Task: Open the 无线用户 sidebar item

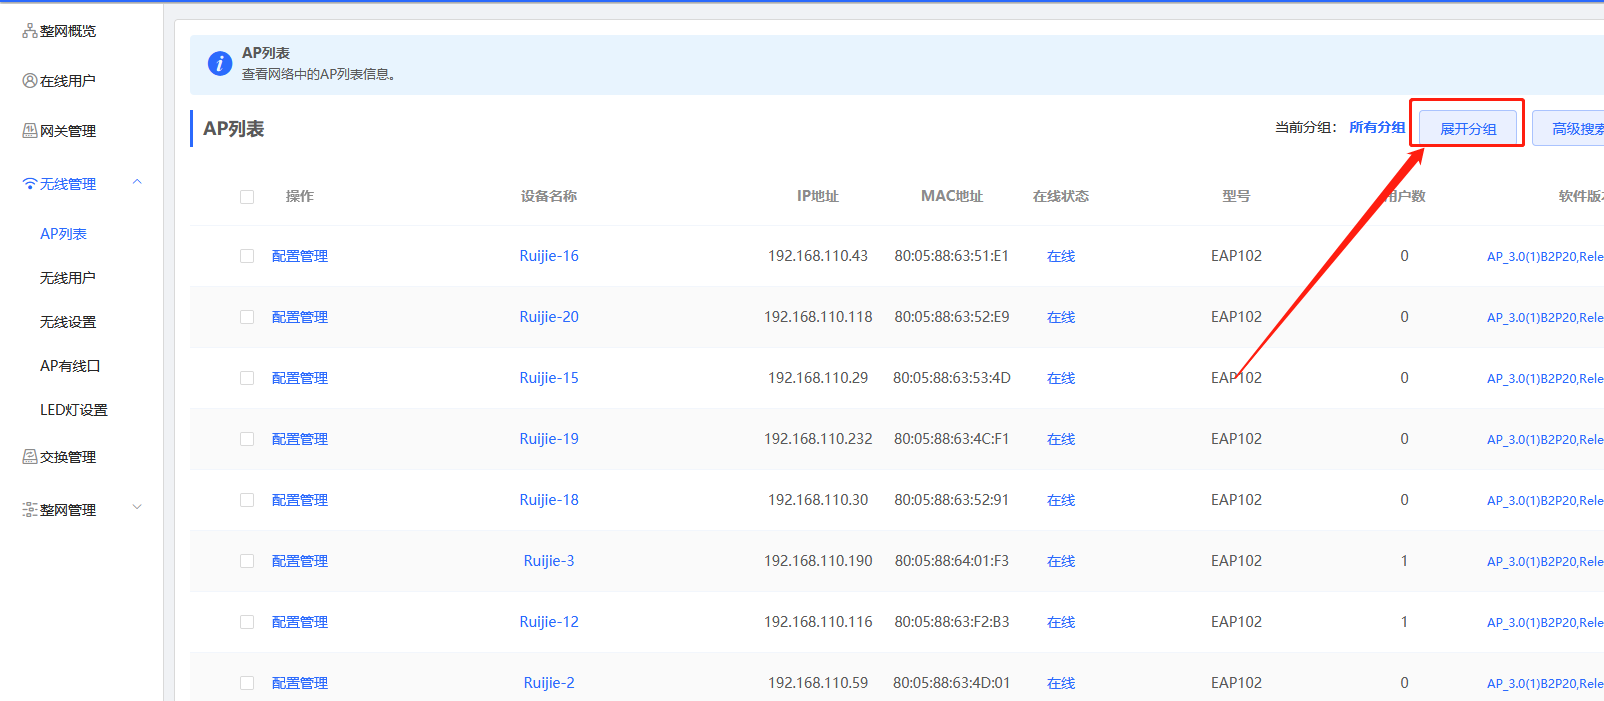Action: [68, 278]
